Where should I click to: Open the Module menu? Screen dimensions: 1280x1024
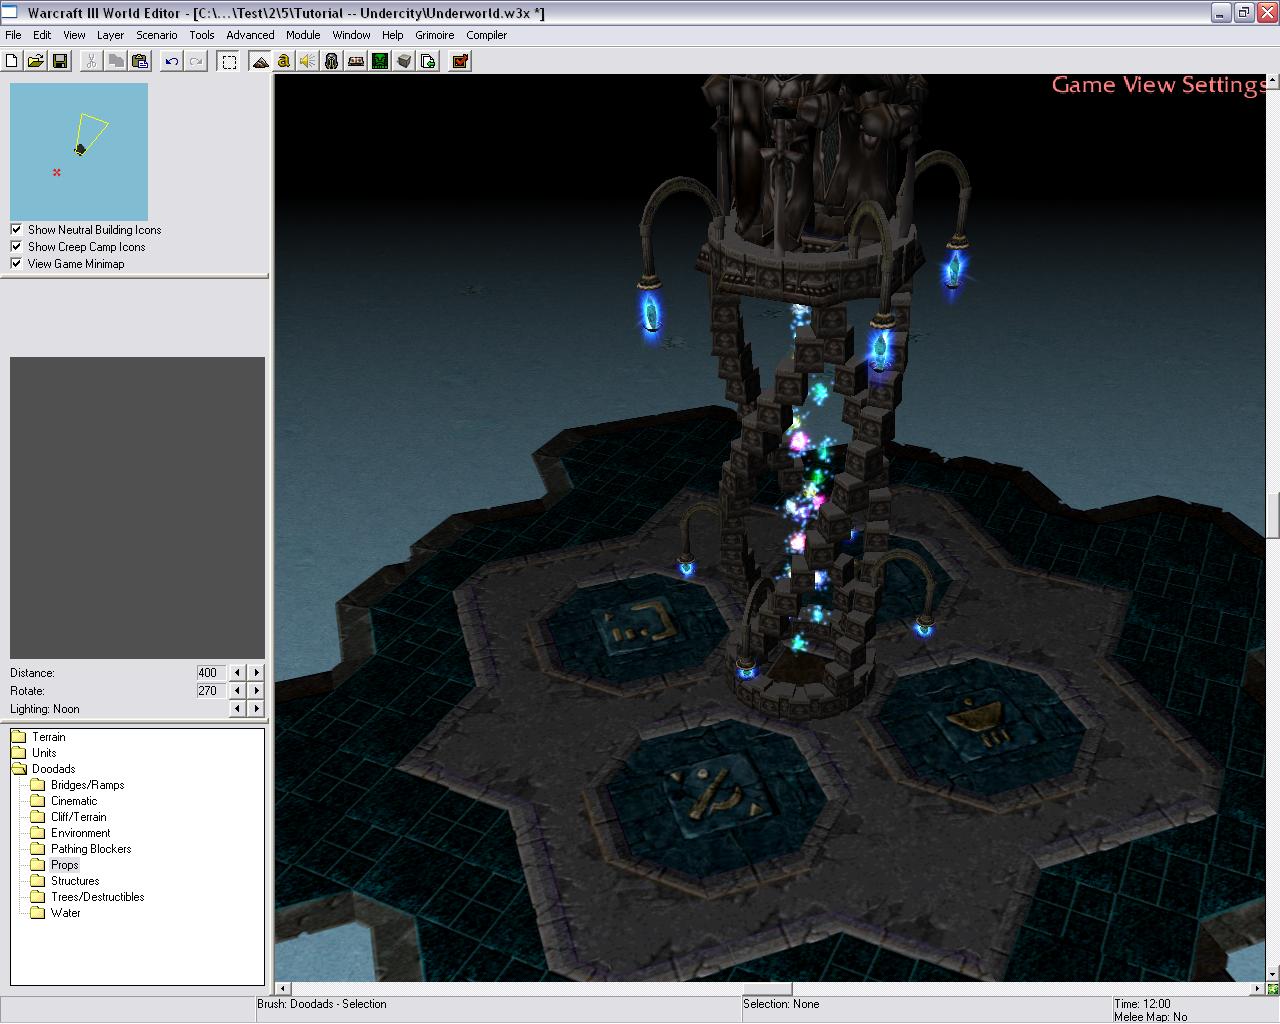(x=303, y=35)
